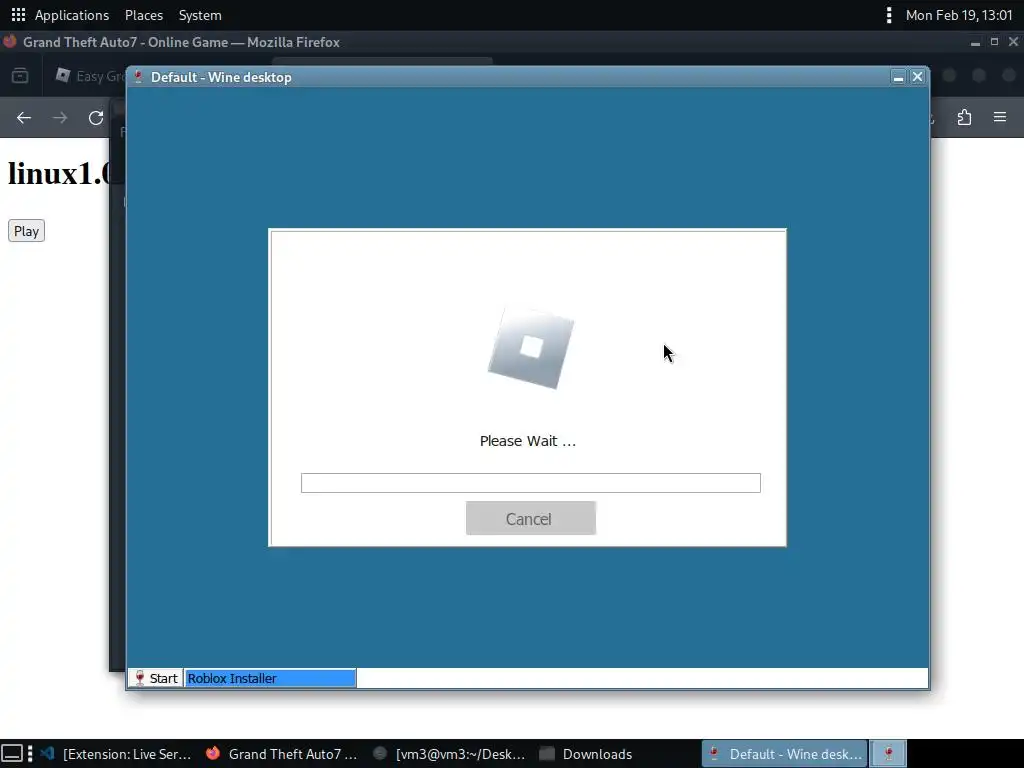The width and height of the screenshot is (1024, 768).
Task: Open the Wine Start menu
Action: [x=156, y=678]
